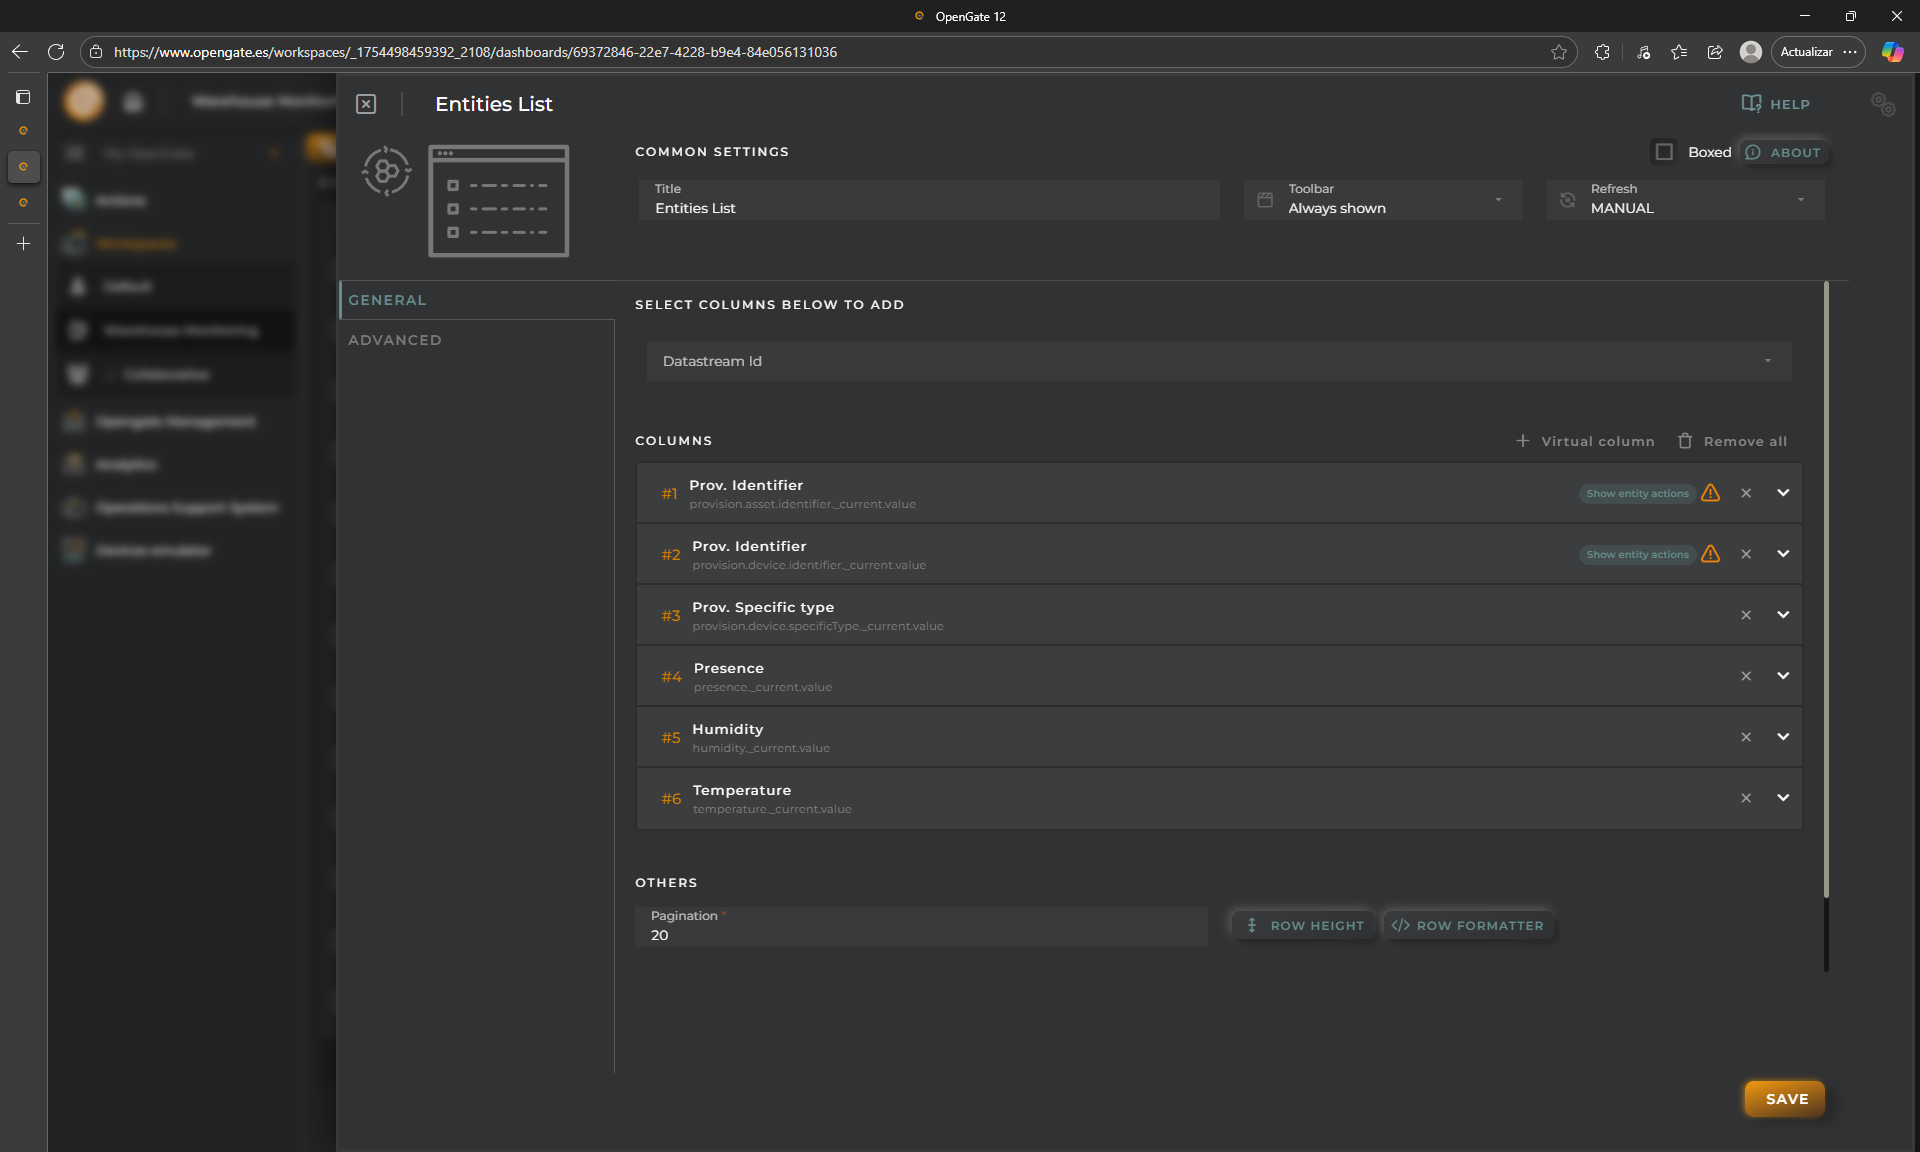Click the ROW FORMATTER button
The width and height of the screenshot is (1920, 1152).
click(x=1467, y=926)
